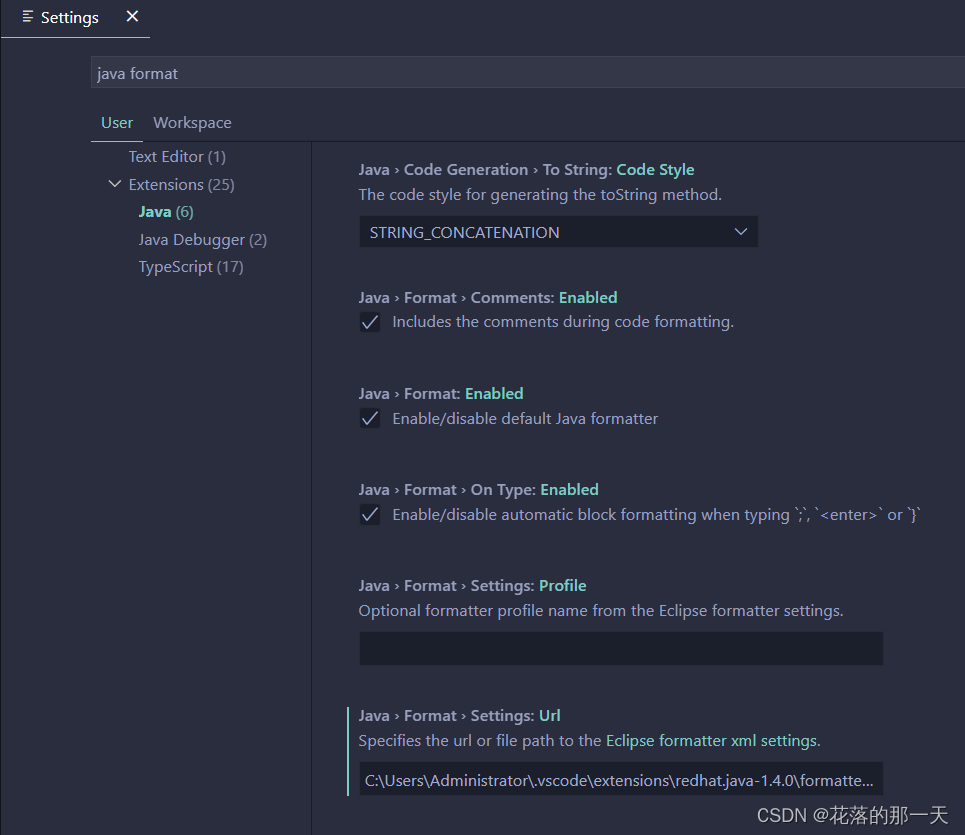Select TypeScript (17) category

click(191, 266)
